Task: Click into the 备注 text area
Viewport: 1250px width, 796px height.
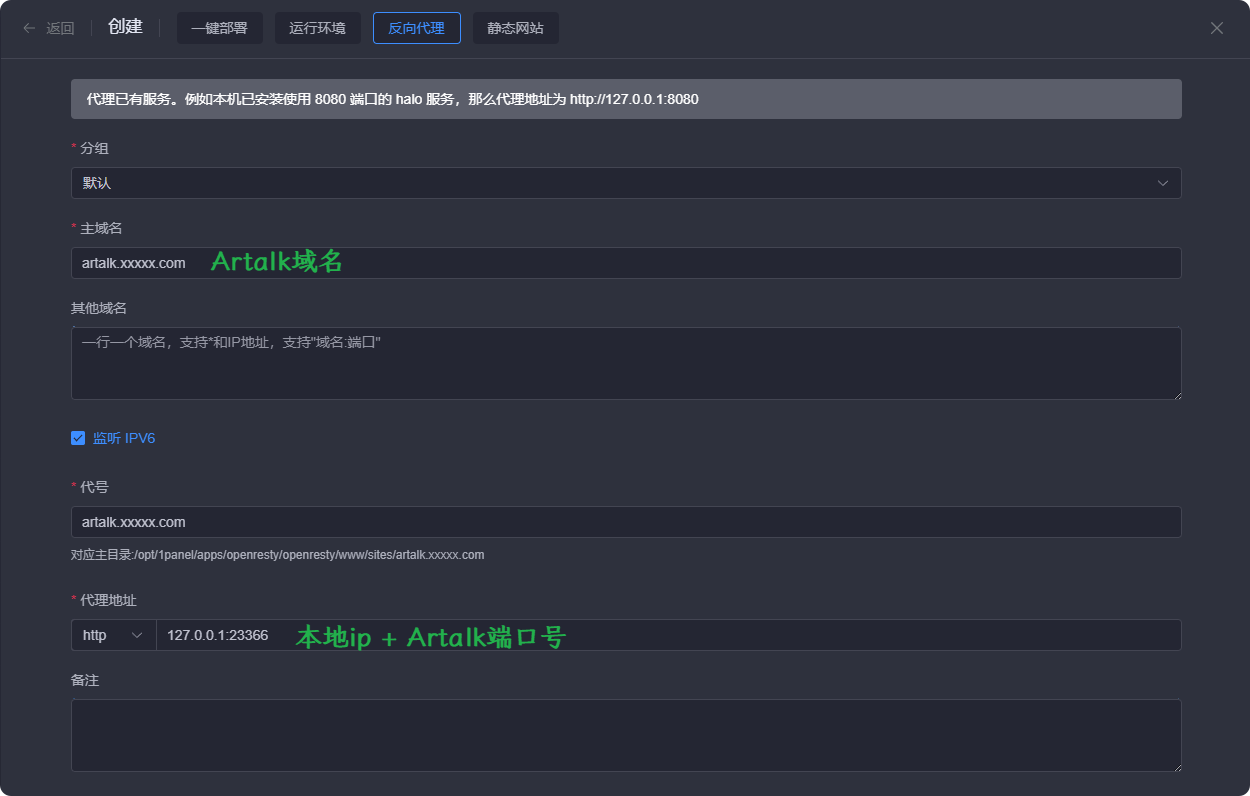Action: [625, 735]
